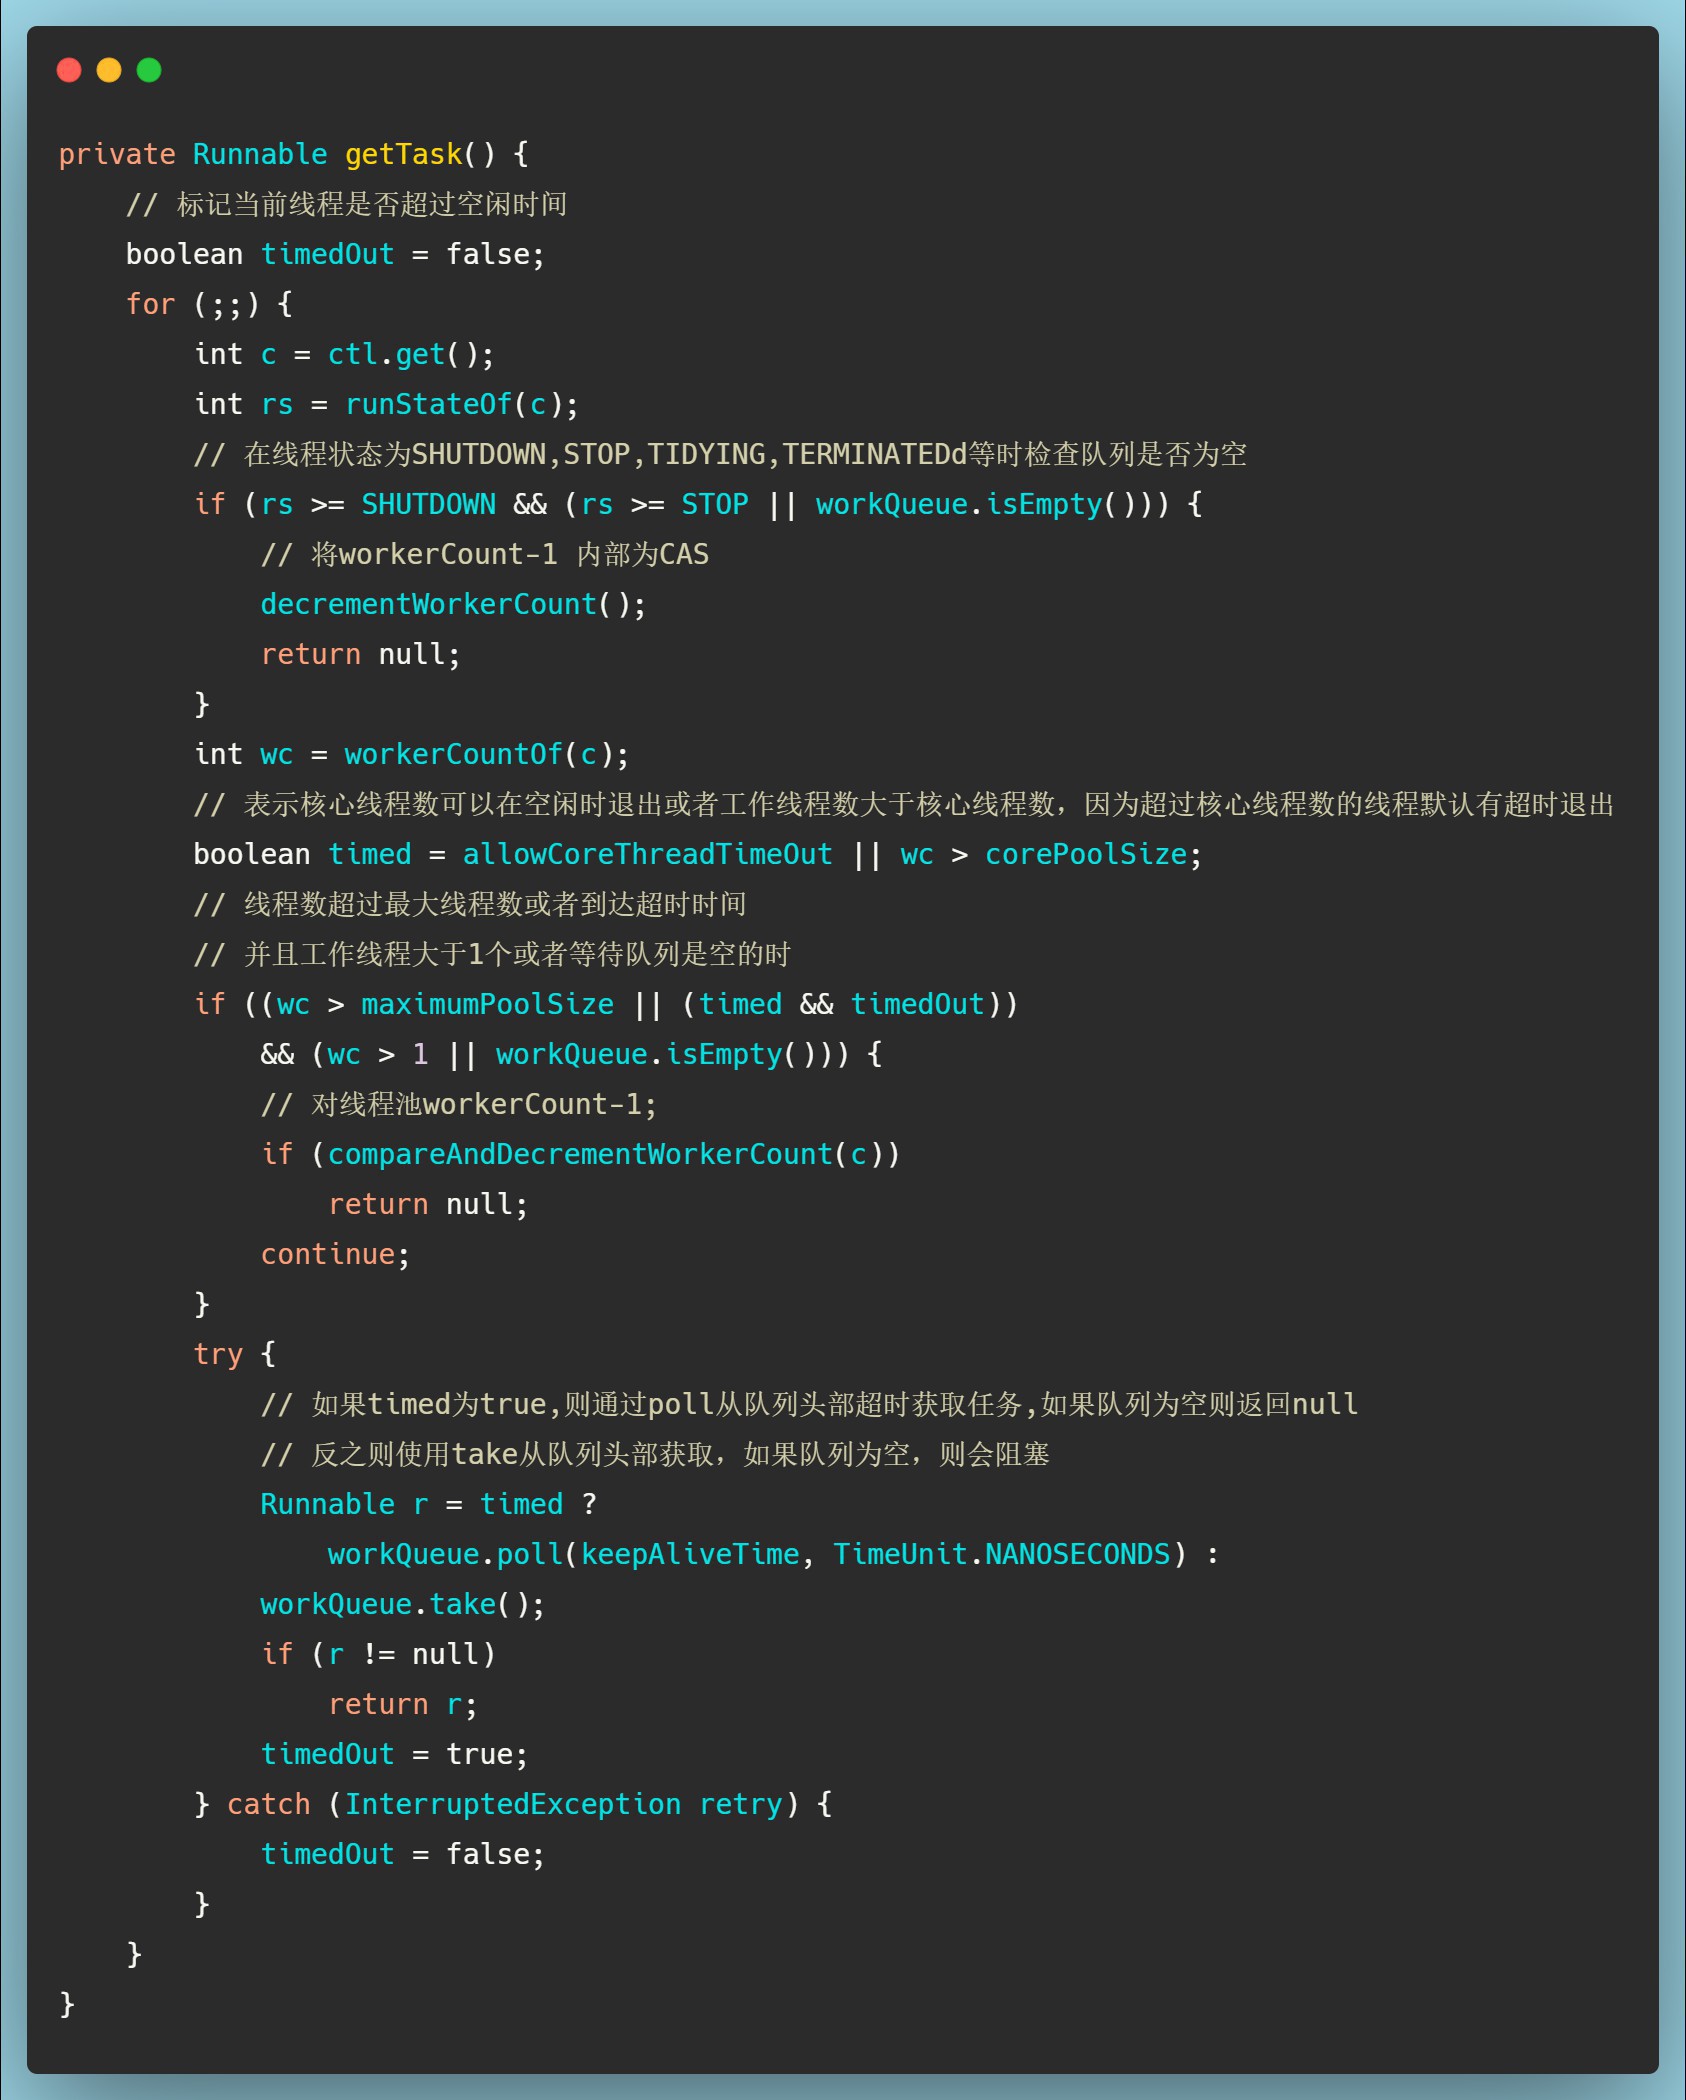Click 'workQueue.poll' method call

445,1554
